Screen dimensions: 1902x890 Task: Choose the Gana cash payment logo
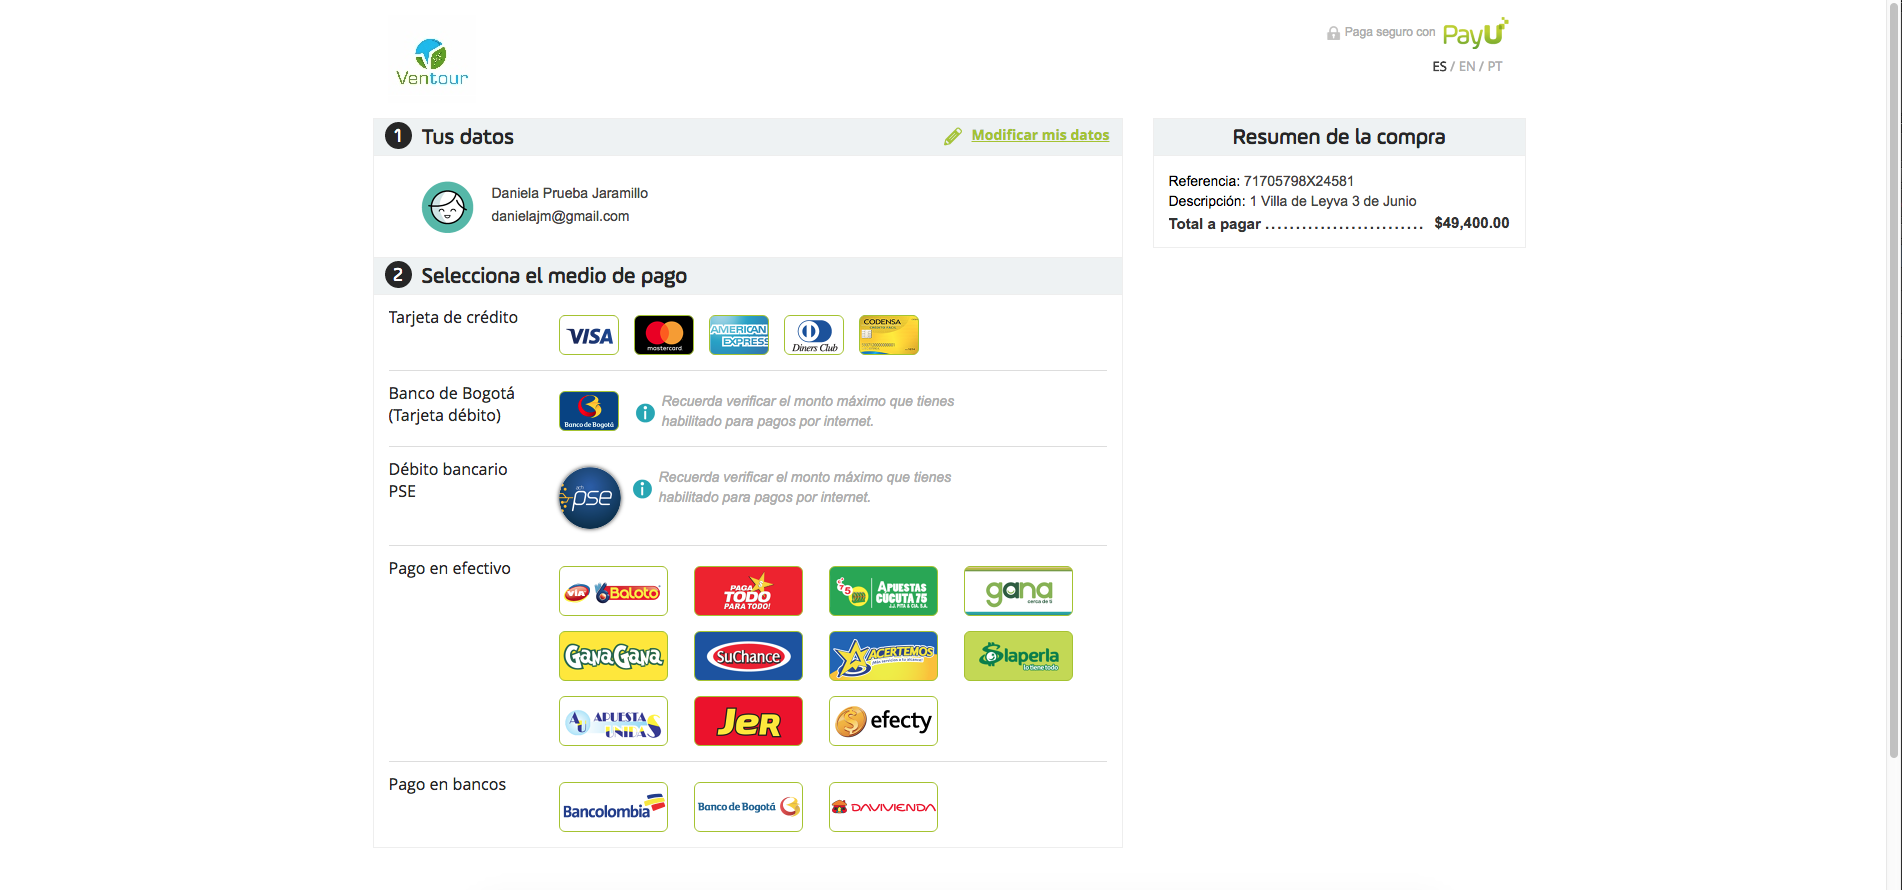click(x=1018, y=591)
